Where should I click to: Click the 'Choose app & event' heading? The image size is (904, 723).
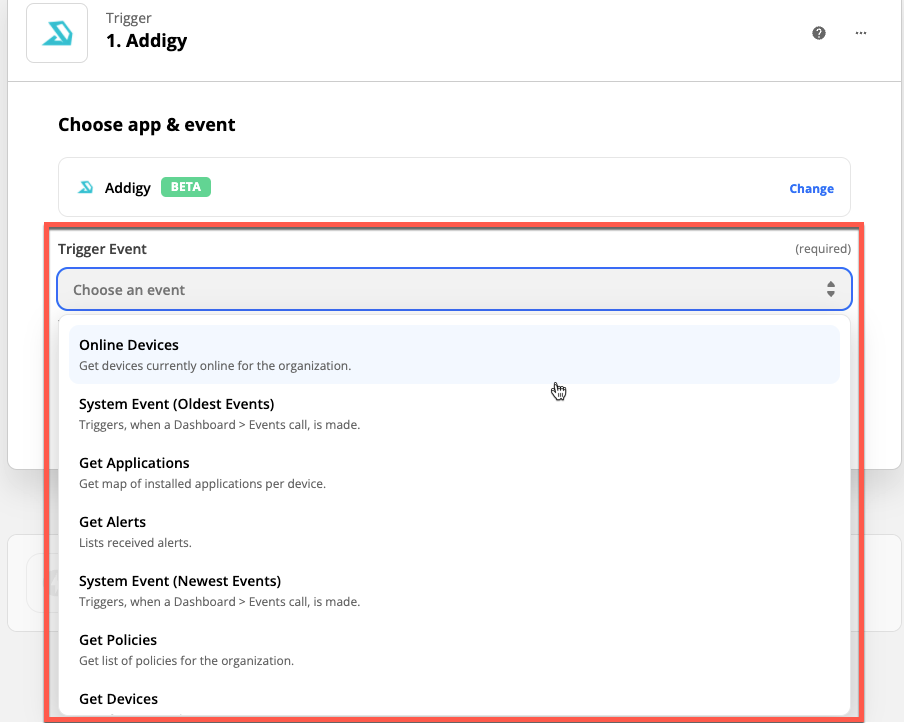[x=146, y=125]
